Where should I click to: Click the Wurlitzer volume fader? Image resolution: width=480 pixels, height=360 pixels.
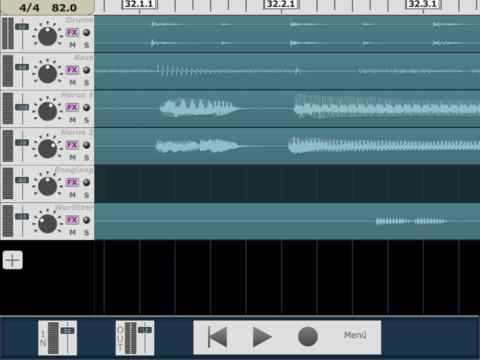22,217
